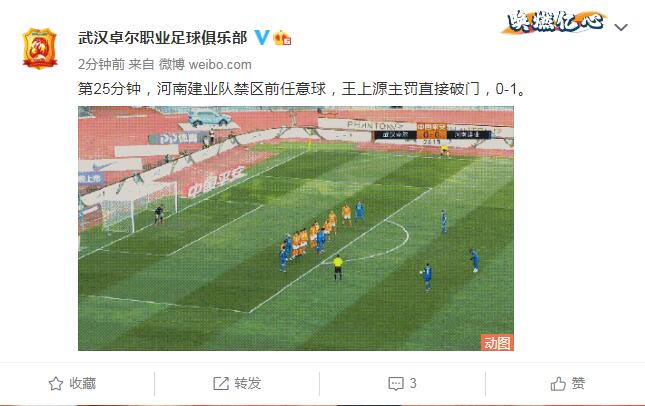Click the scoreboard overlay in the GIF
Screen dimensions: 645x406
coord(432,134)
